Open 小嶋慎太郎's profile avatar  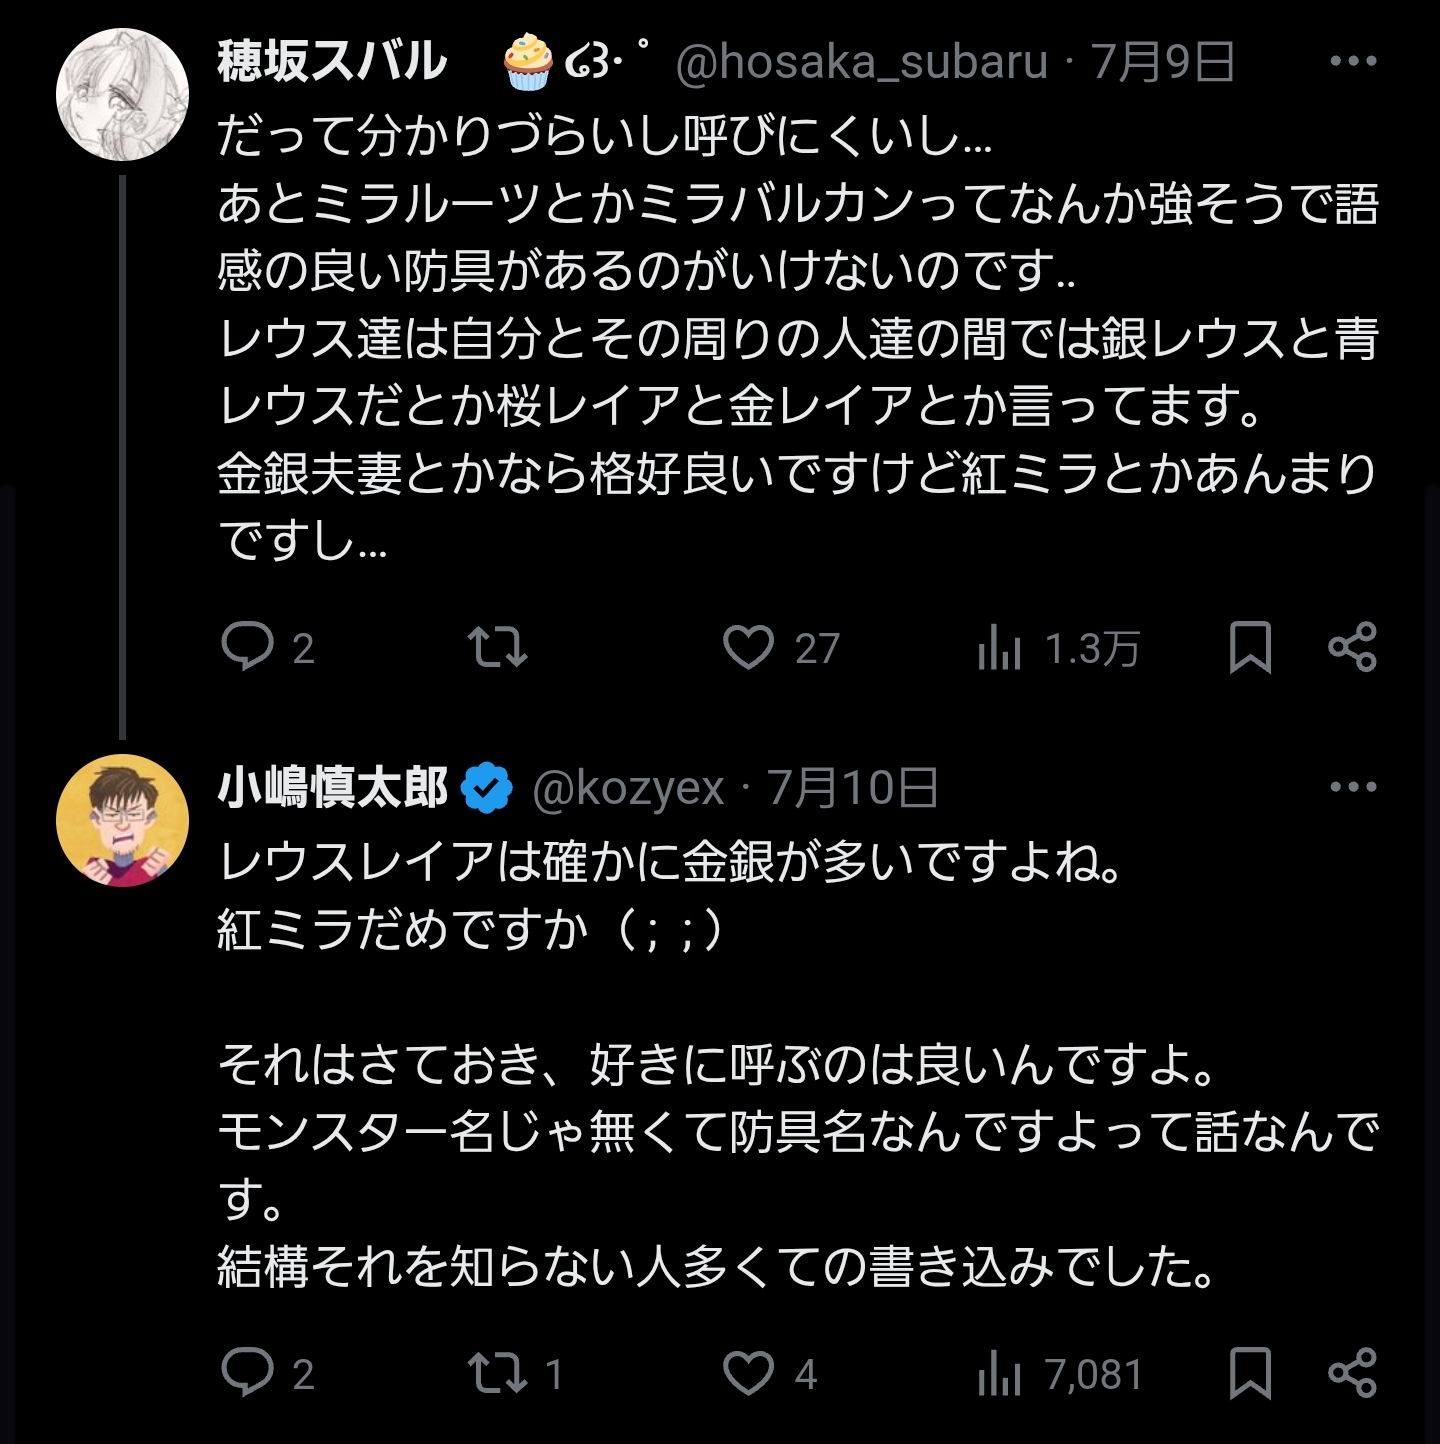(122, 821)
